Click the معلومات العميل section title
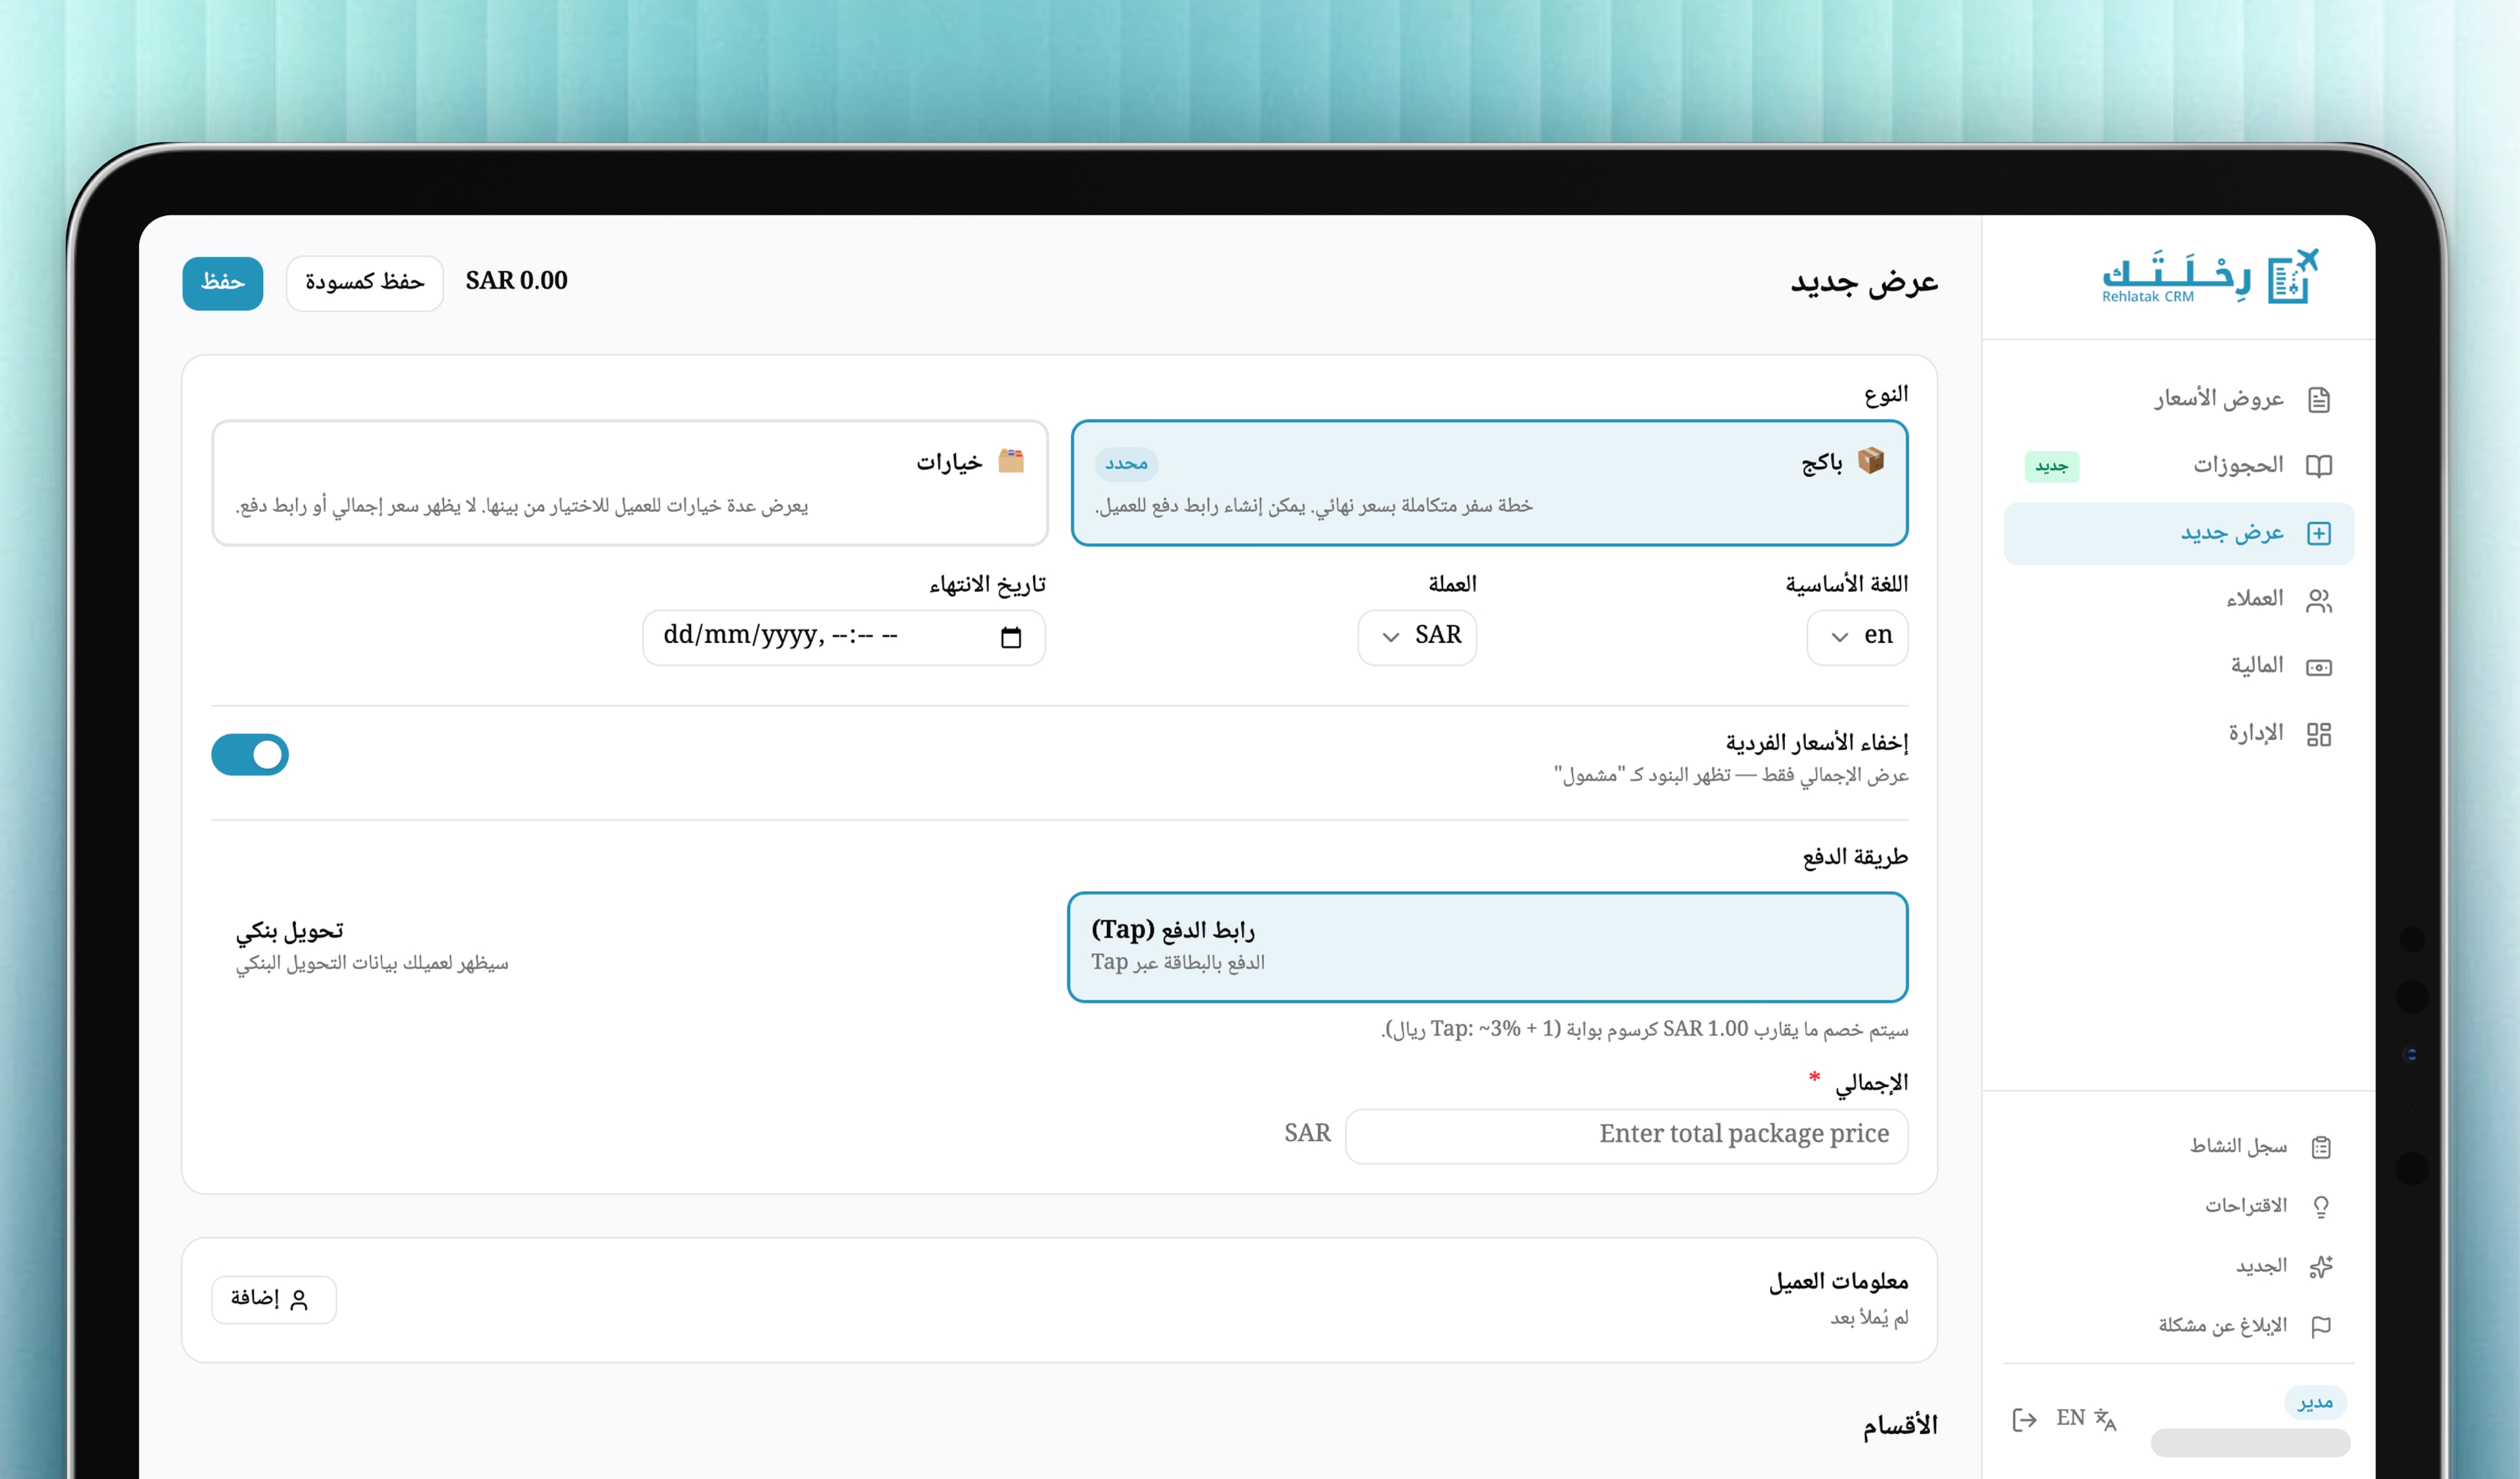This screenshot has height=1479, width=2520. pyautogui.click(x=1839, y=1282)
